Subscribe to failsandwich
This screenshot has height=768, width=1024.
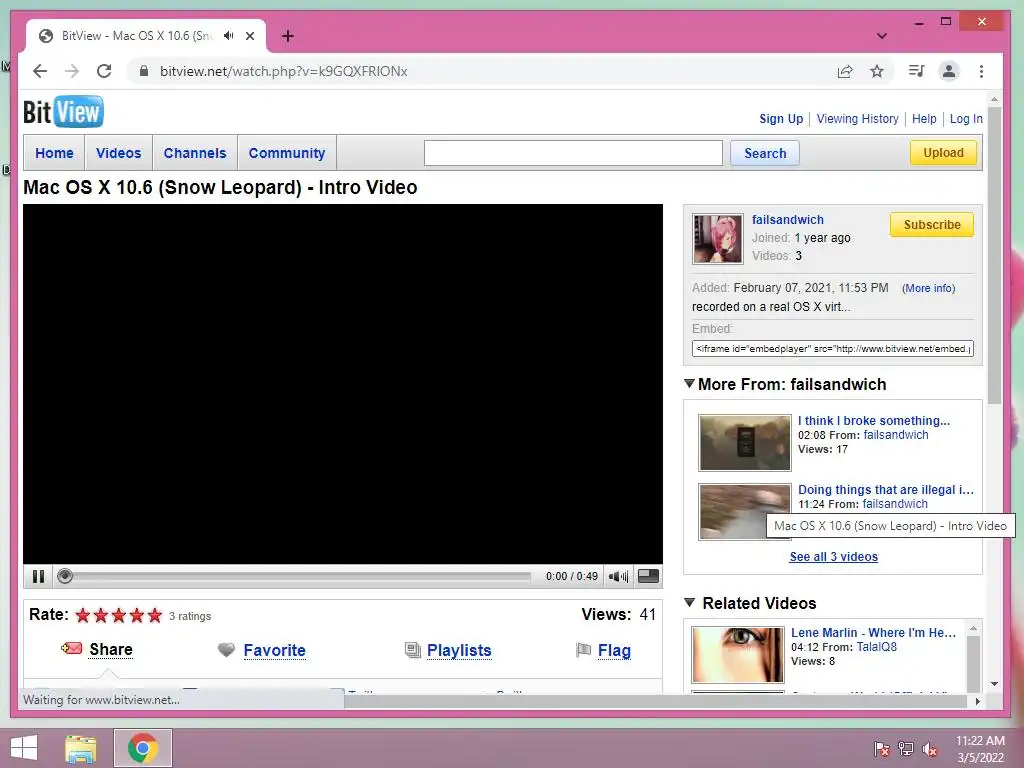pyautogui.click(x=932, y=224)
